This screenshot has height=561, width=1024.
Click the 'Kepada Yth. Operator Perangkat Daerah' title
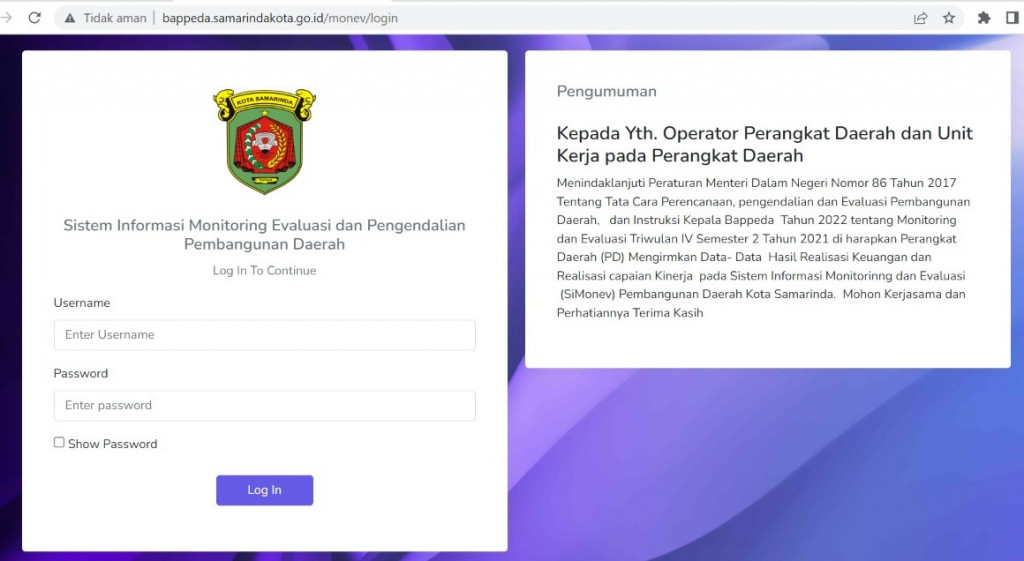coord(765,144)
